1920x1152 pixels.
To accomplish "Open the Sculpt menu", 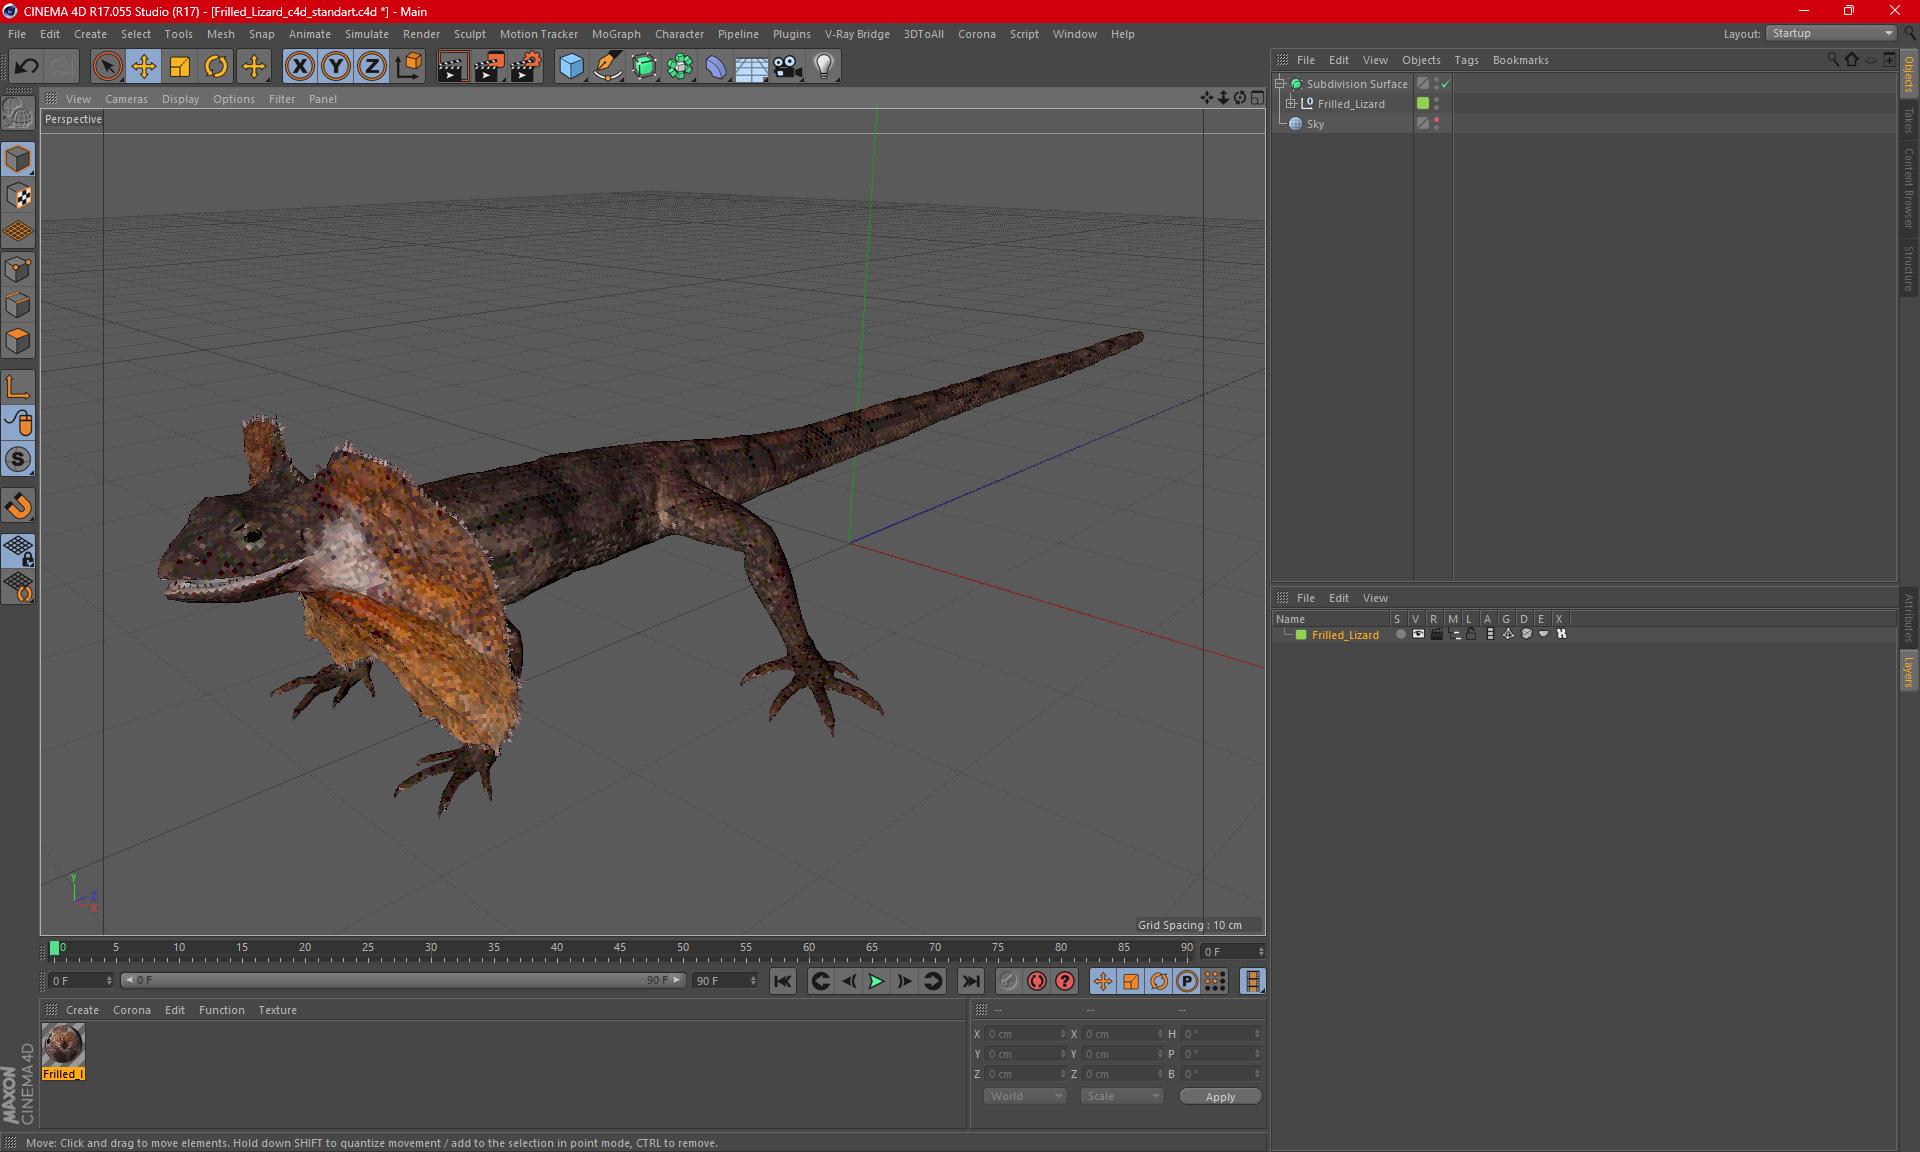I will [469, 34].
